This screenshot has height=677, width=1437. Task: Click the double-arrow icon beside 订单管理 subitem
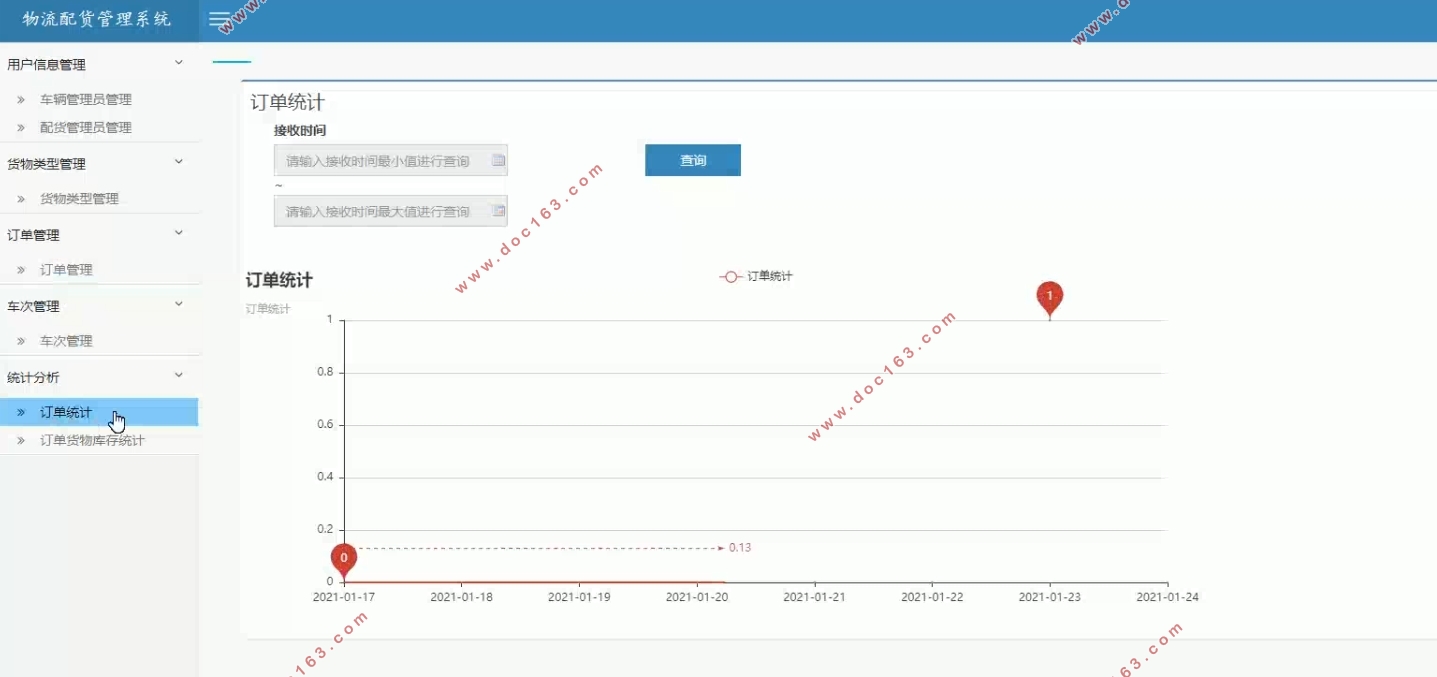21,270
